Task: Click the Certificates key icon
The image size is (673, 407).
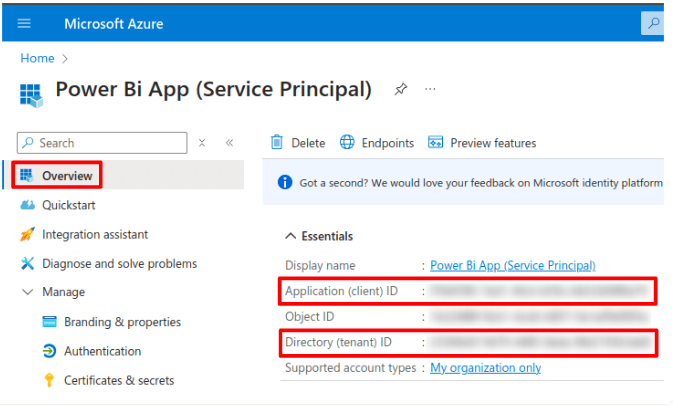Action: [49, 380]
